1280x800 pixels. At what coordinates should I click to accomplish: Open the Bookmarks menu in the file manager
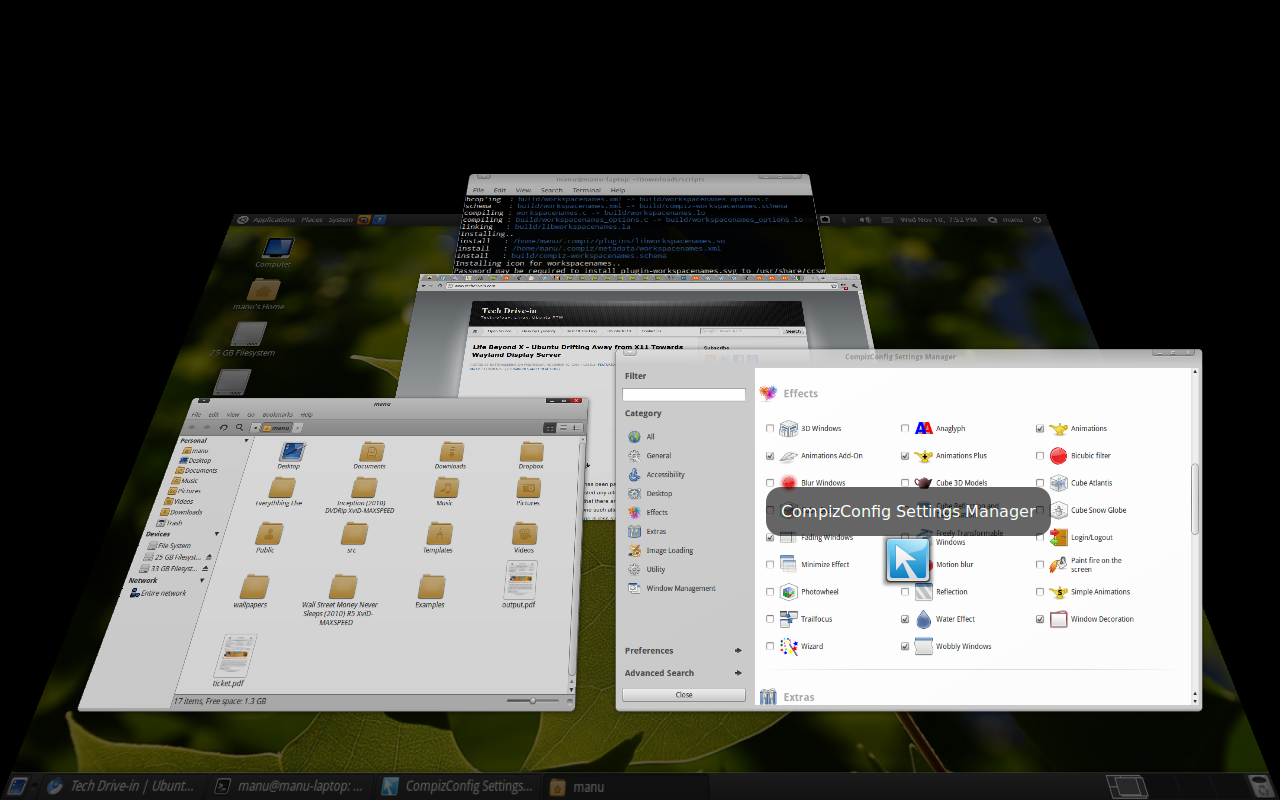[276, 413]
